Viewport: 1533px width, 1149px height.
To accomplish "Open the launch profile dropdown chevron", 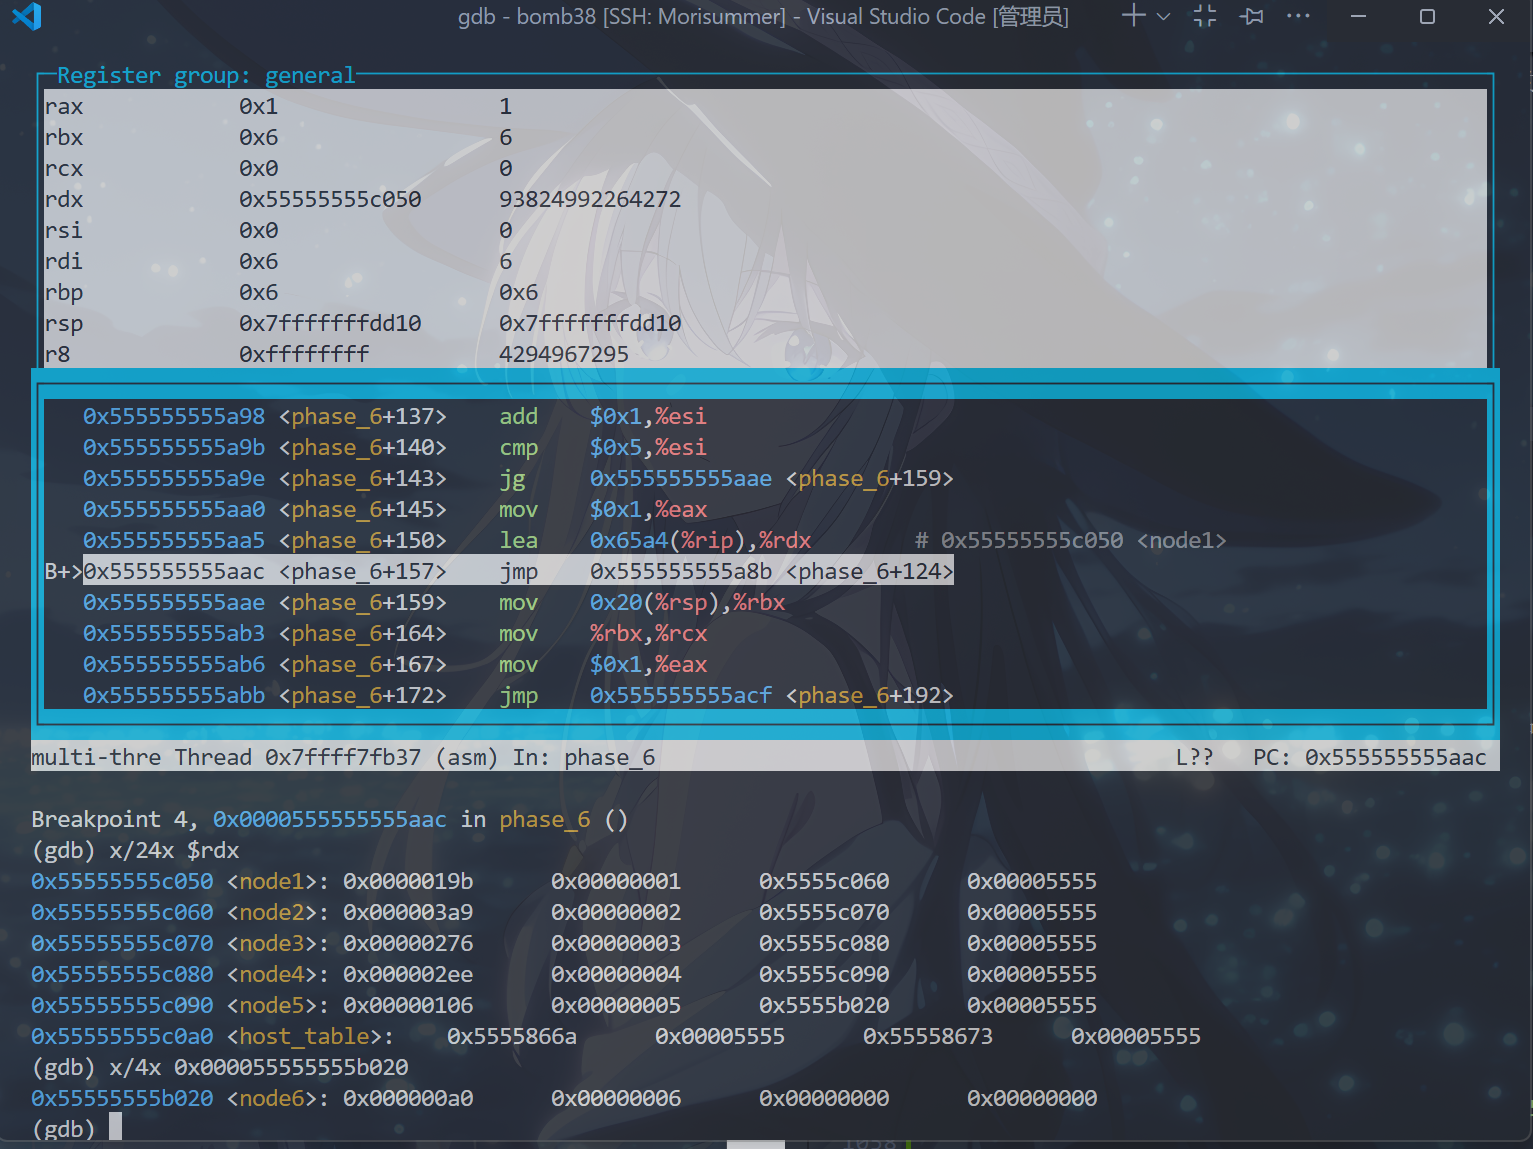I will (1163, 17).
